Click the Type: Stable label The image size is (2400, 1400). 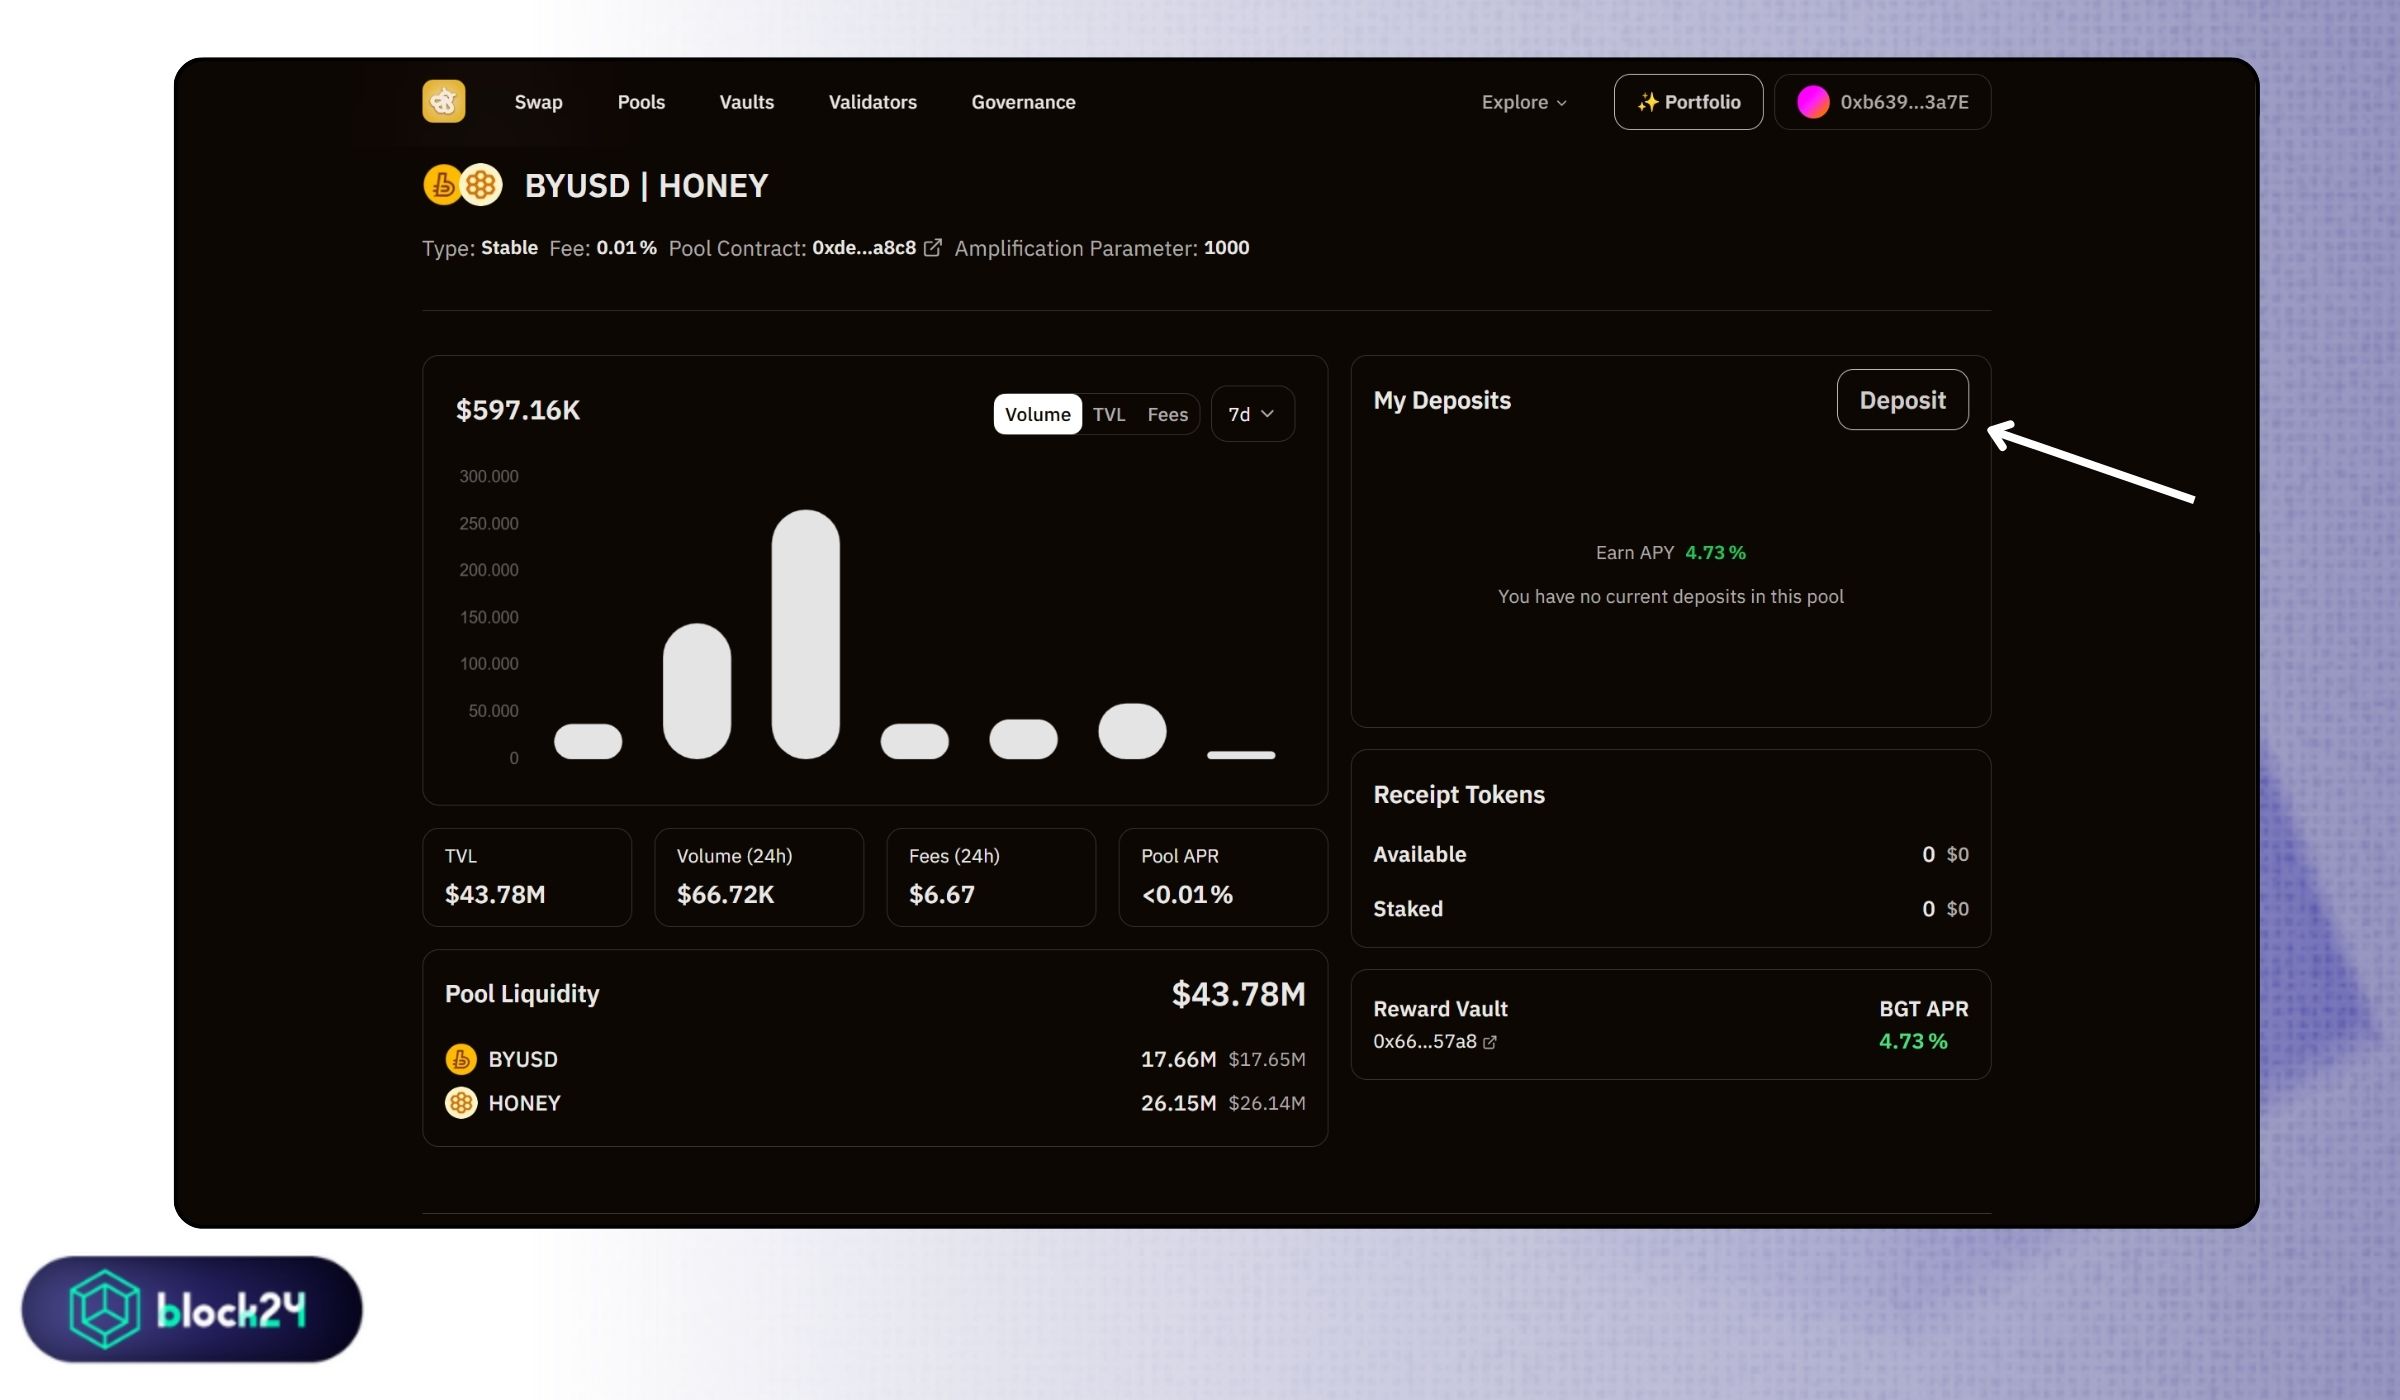pyautogui.click(x=480, y=248)
